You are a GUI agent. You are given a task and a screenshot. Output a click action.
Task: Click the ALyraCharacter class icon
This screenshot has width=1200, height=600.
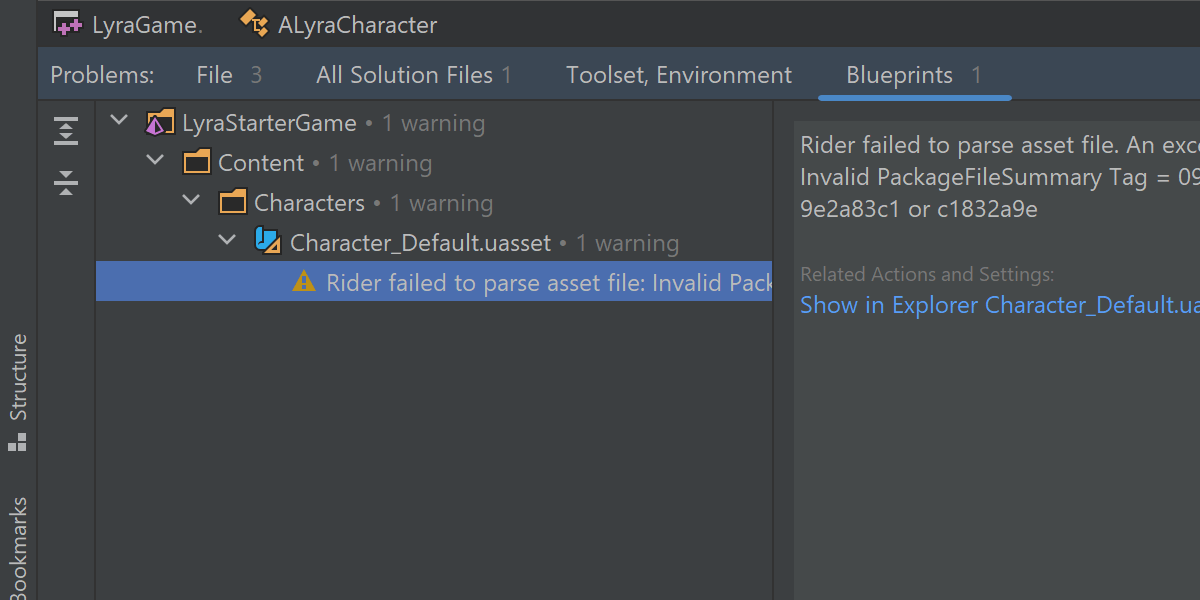click(x=255, y=25)
